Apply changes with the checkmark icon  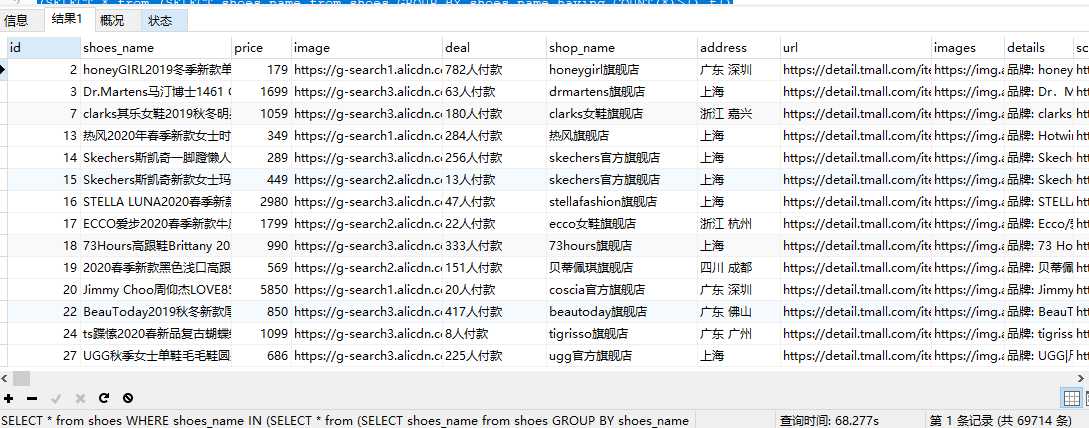coord(56,398)
